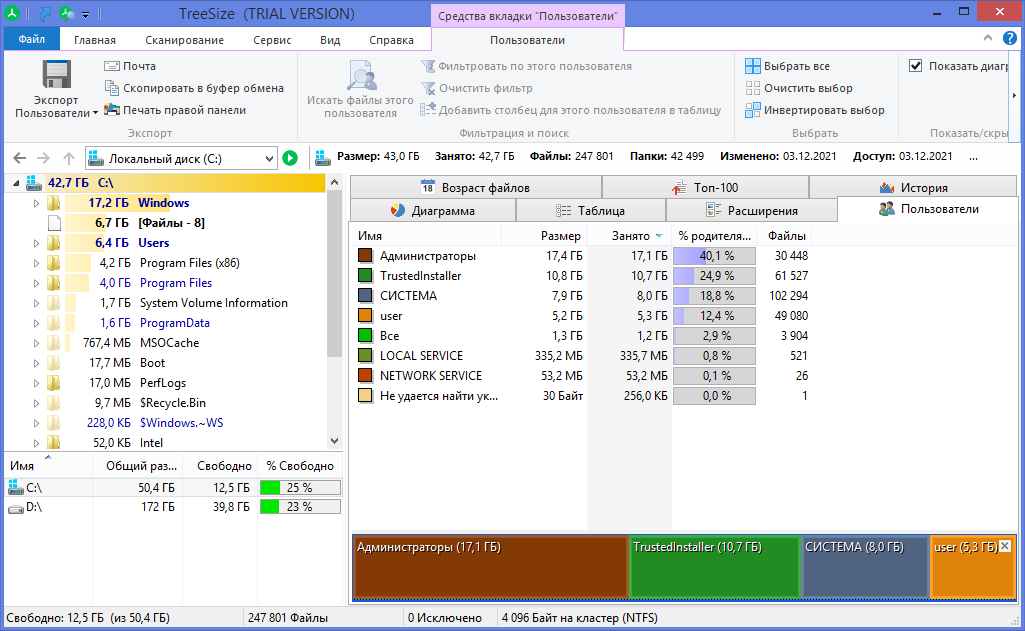
Task: Click the Copy to clipboard icon
Action: point(112,88)
